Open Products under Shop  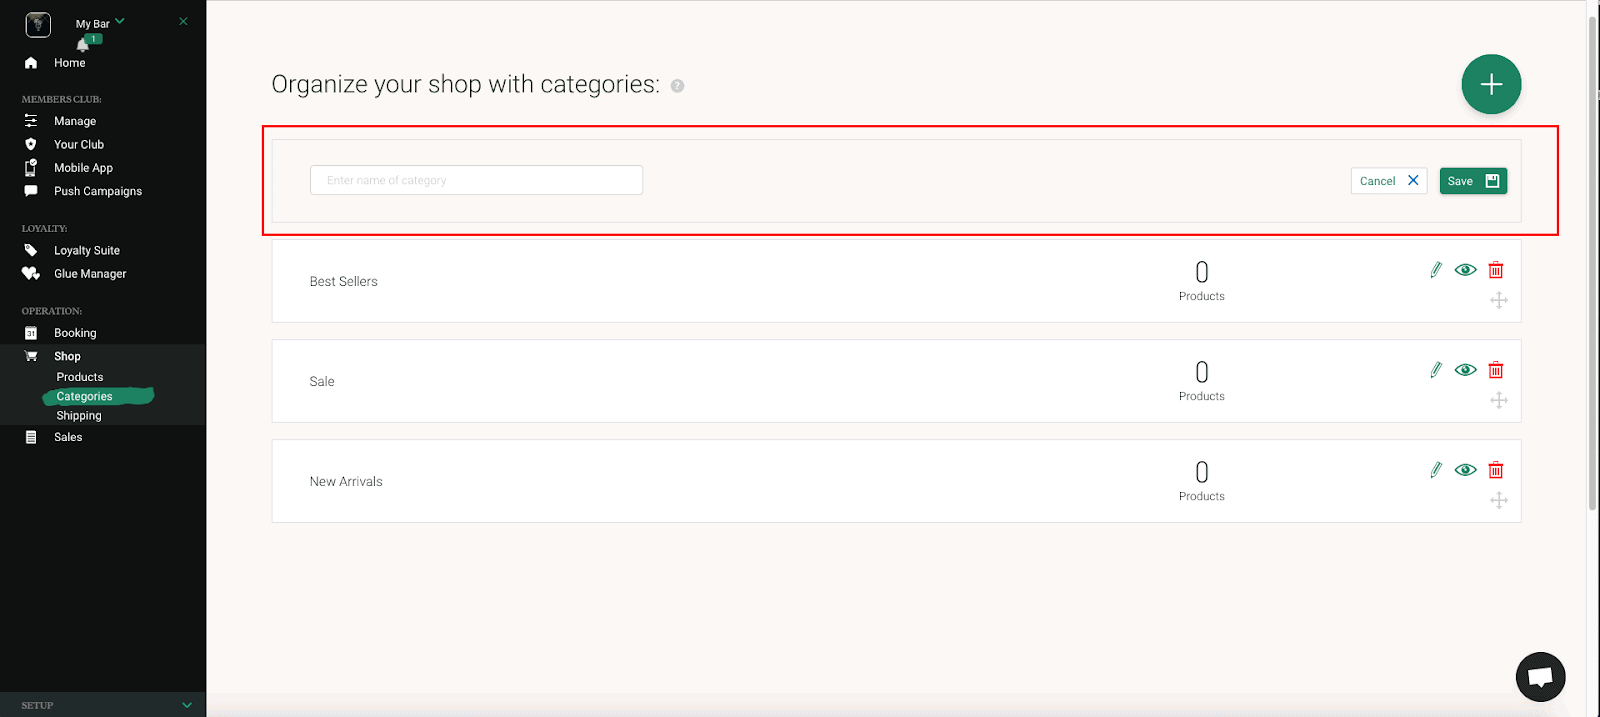pyautogui.click(x=80, y=377)
